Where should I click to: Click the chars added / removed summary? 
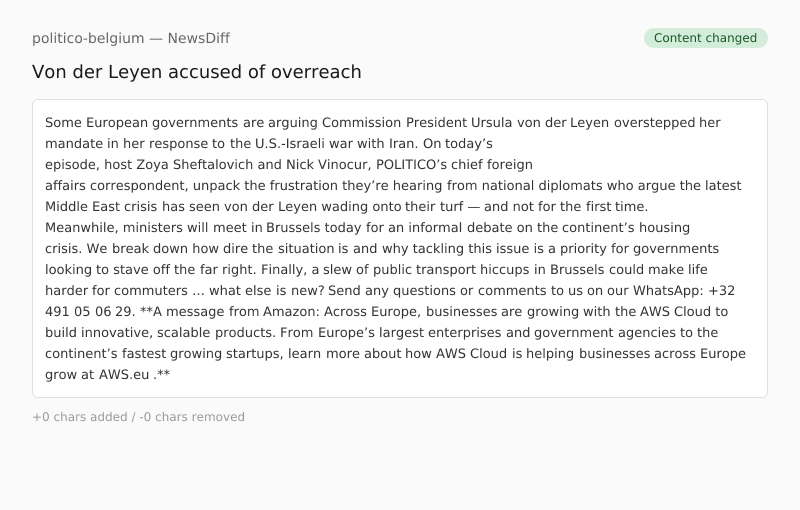138,417
